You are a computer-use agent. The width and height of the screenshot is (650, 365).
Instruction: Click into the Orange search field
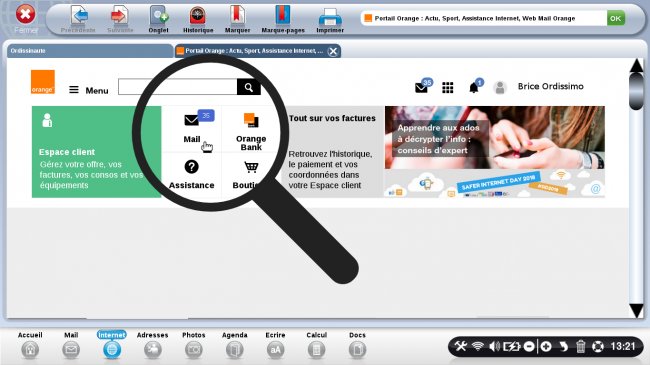[177, 87]
